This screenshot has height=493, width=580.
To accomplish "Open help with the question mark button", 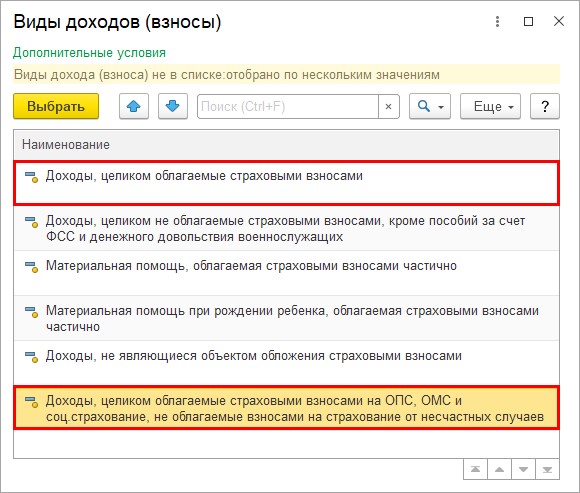I will click(x=545, y=107).
